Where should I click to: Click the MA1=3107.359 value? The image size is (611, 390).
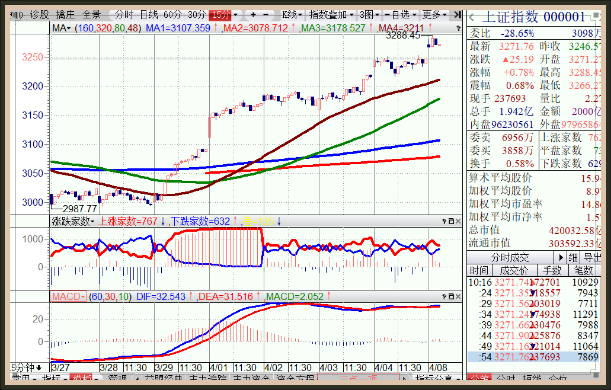click(178, 28)
